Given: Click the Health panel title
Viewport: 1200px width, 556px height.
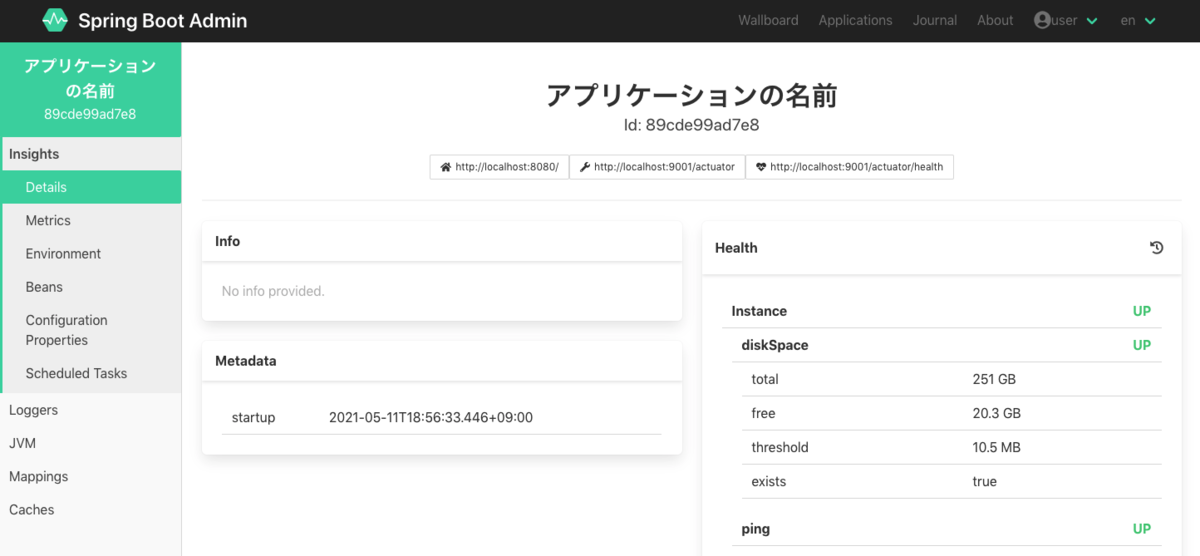Looking at the screenshot, I should 736,248.
